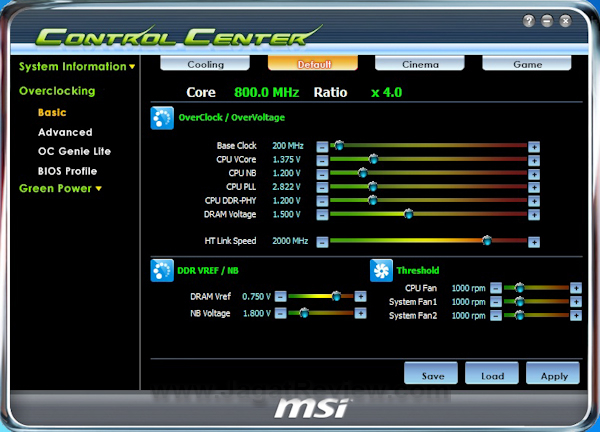This screenshot has width=600, height=432.
Task: Click the DDR VREF / NB section icon
Action: 162,271
